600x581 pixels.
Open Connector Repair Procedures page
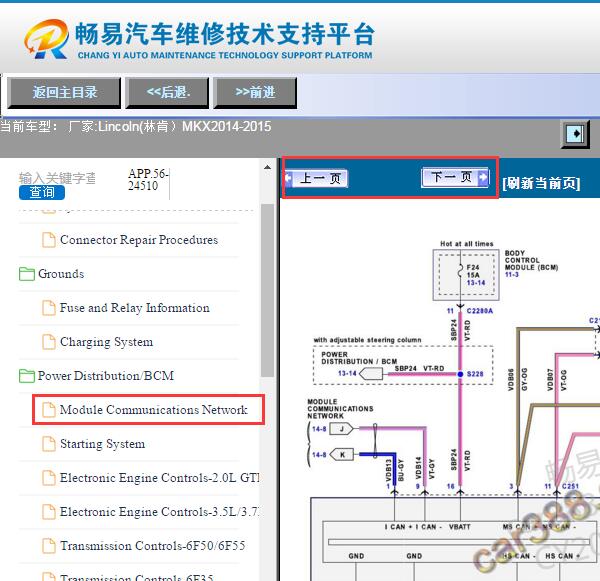click(x=139, y=240)
